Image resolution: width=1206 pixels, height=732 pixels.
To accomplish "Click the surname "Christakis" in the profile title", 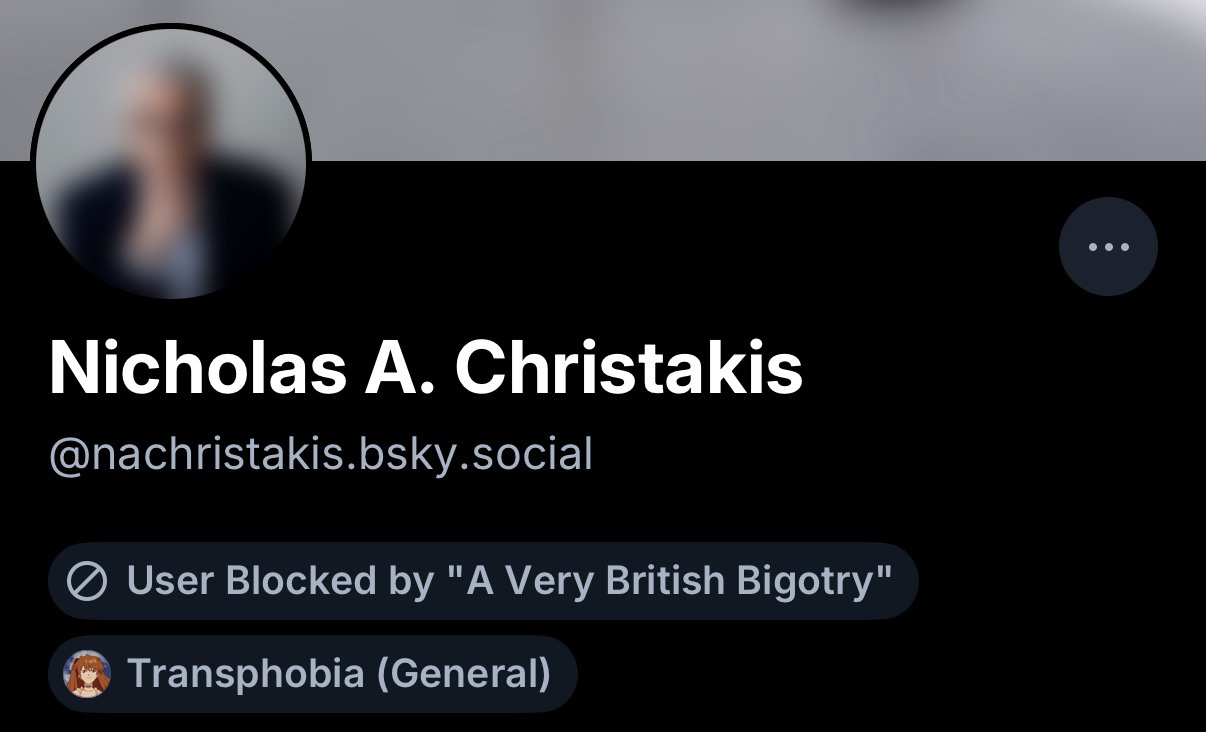I will [629, 368].
